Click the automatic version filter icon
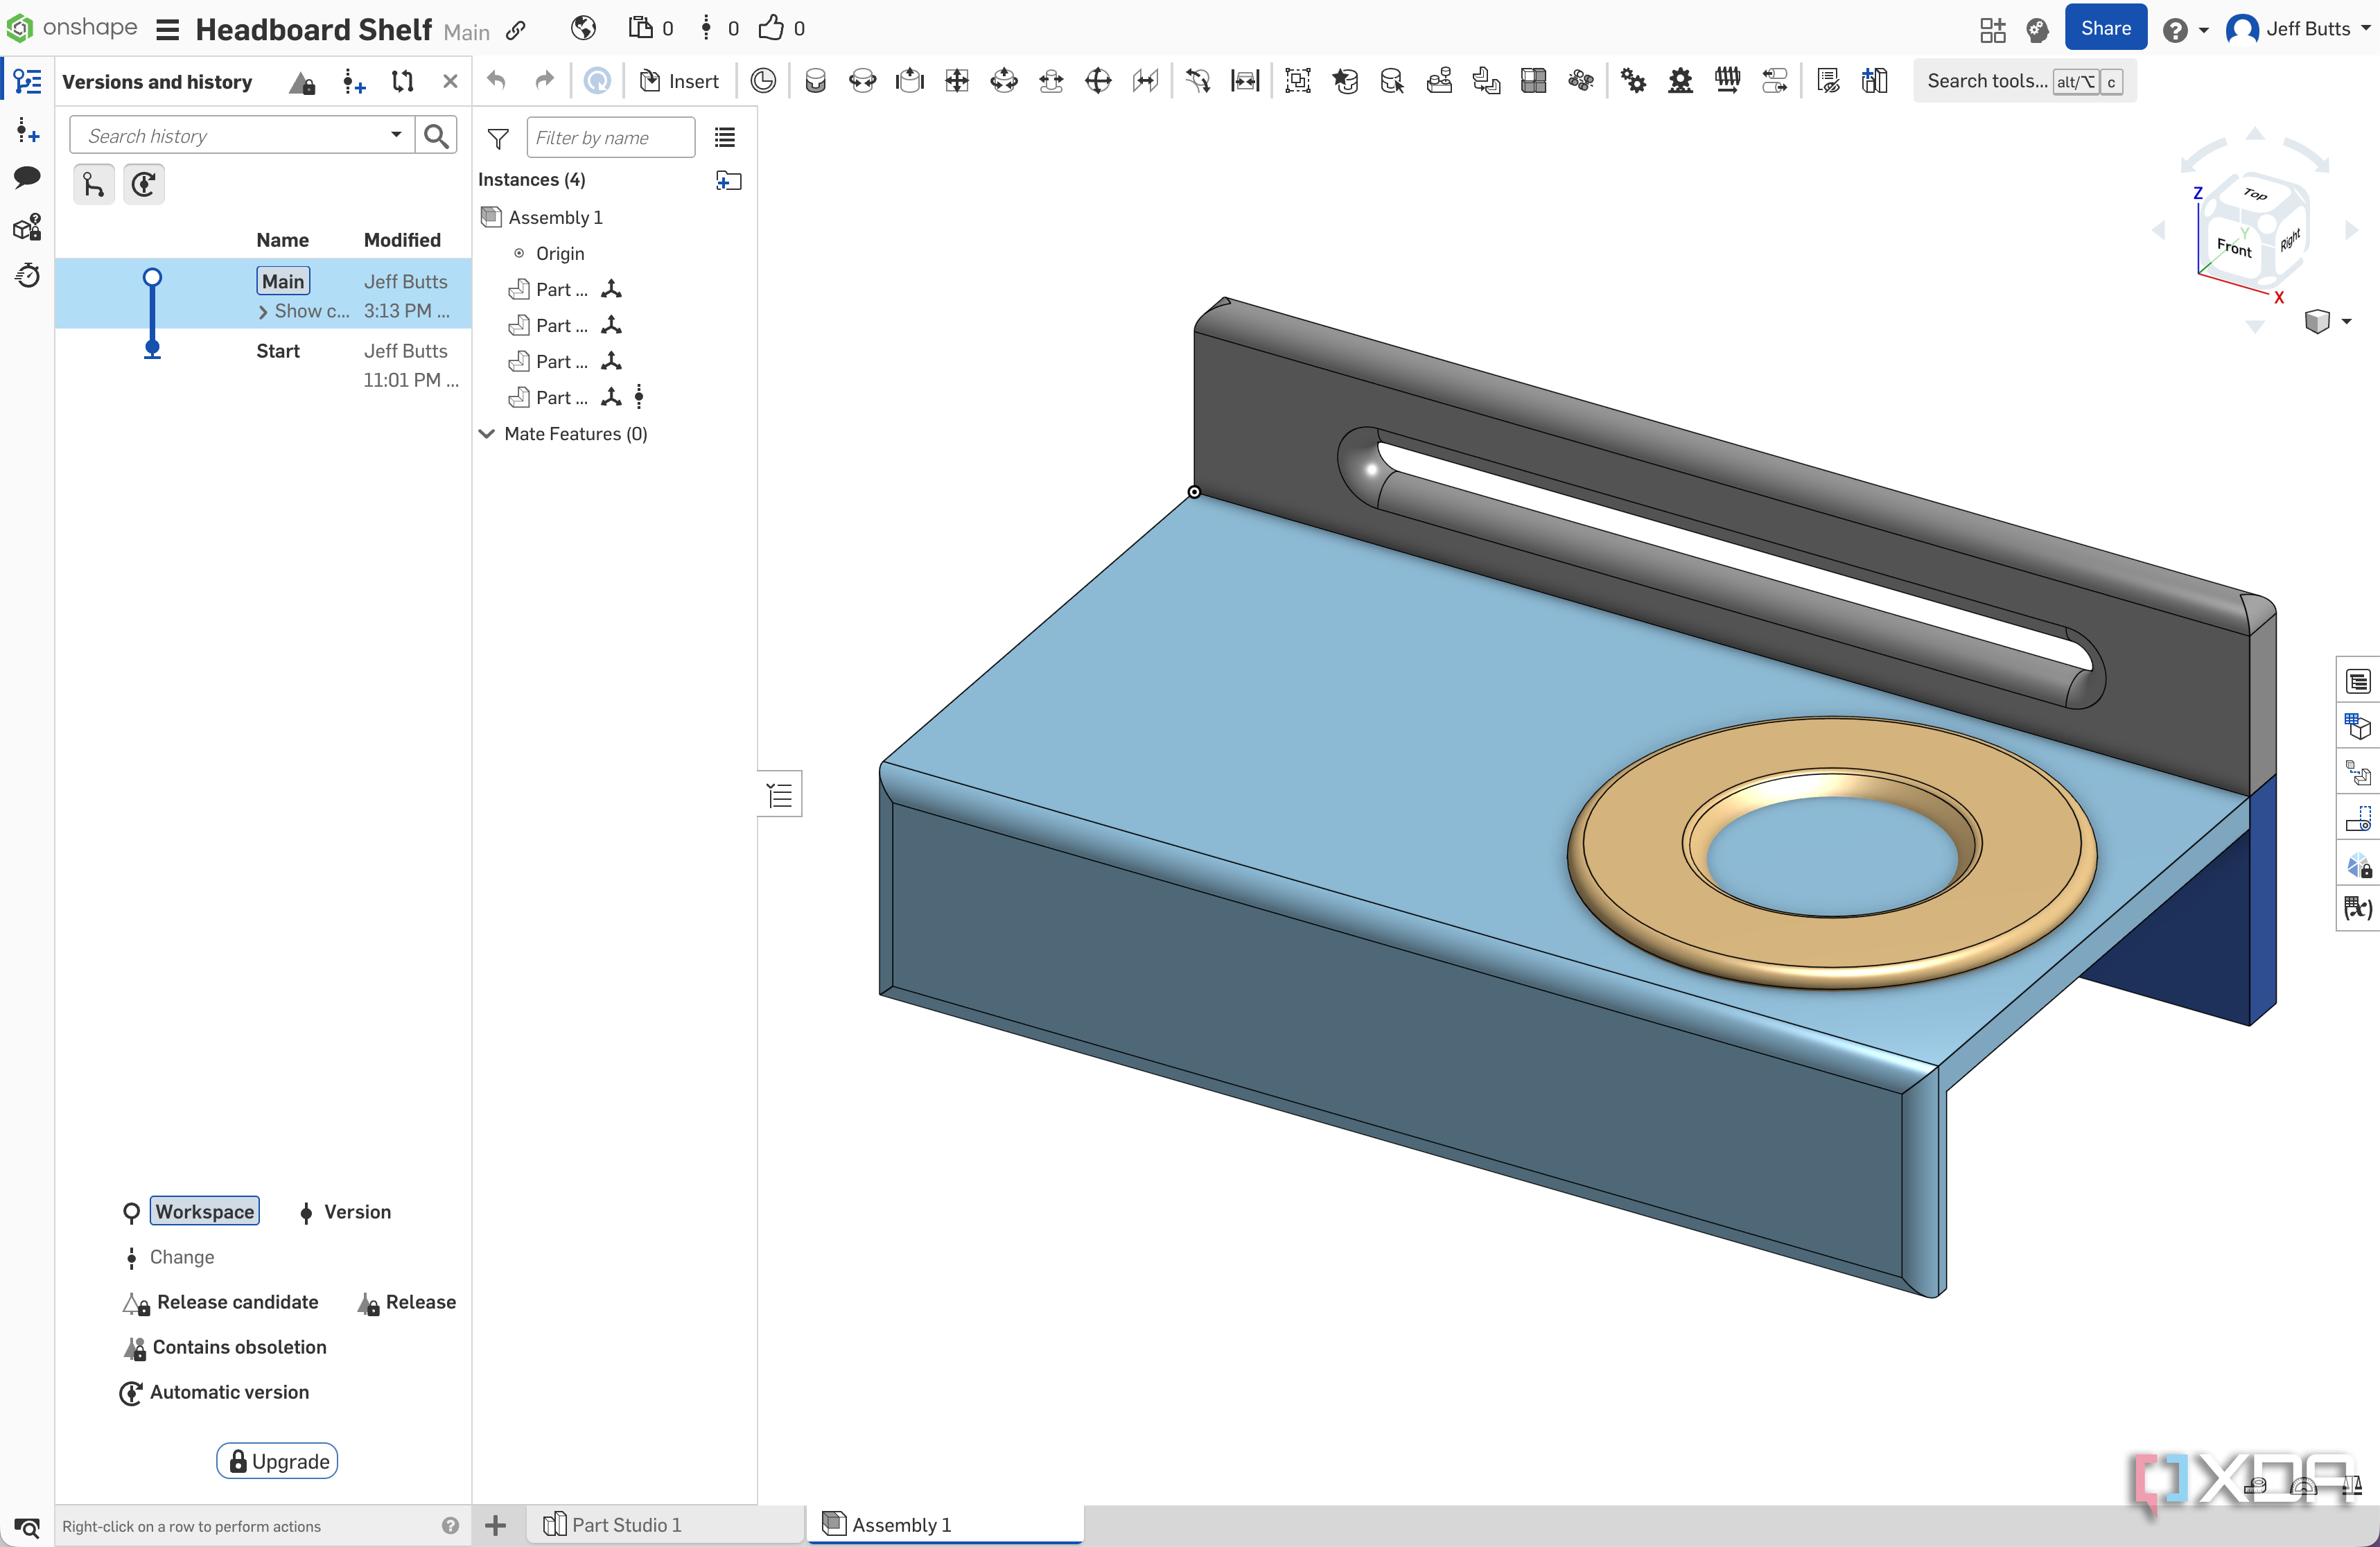 tap(144, 184)
